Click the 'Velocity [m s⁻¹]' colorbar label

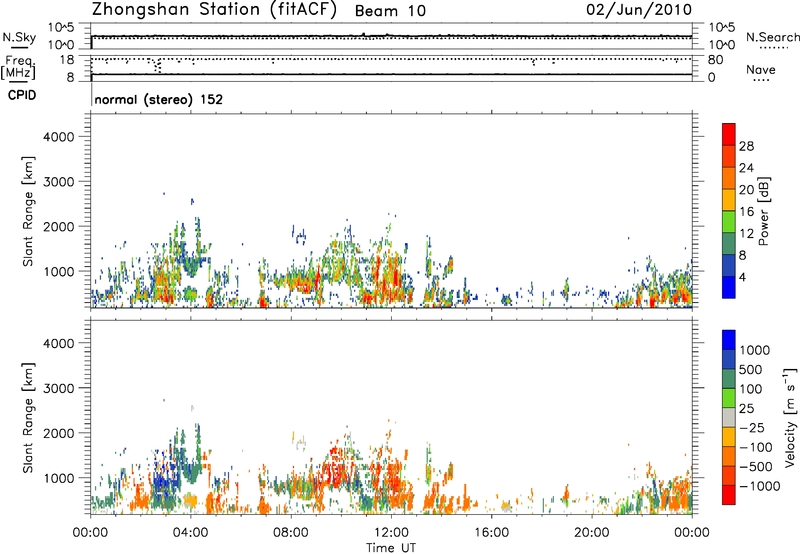[x=790, y=417]
